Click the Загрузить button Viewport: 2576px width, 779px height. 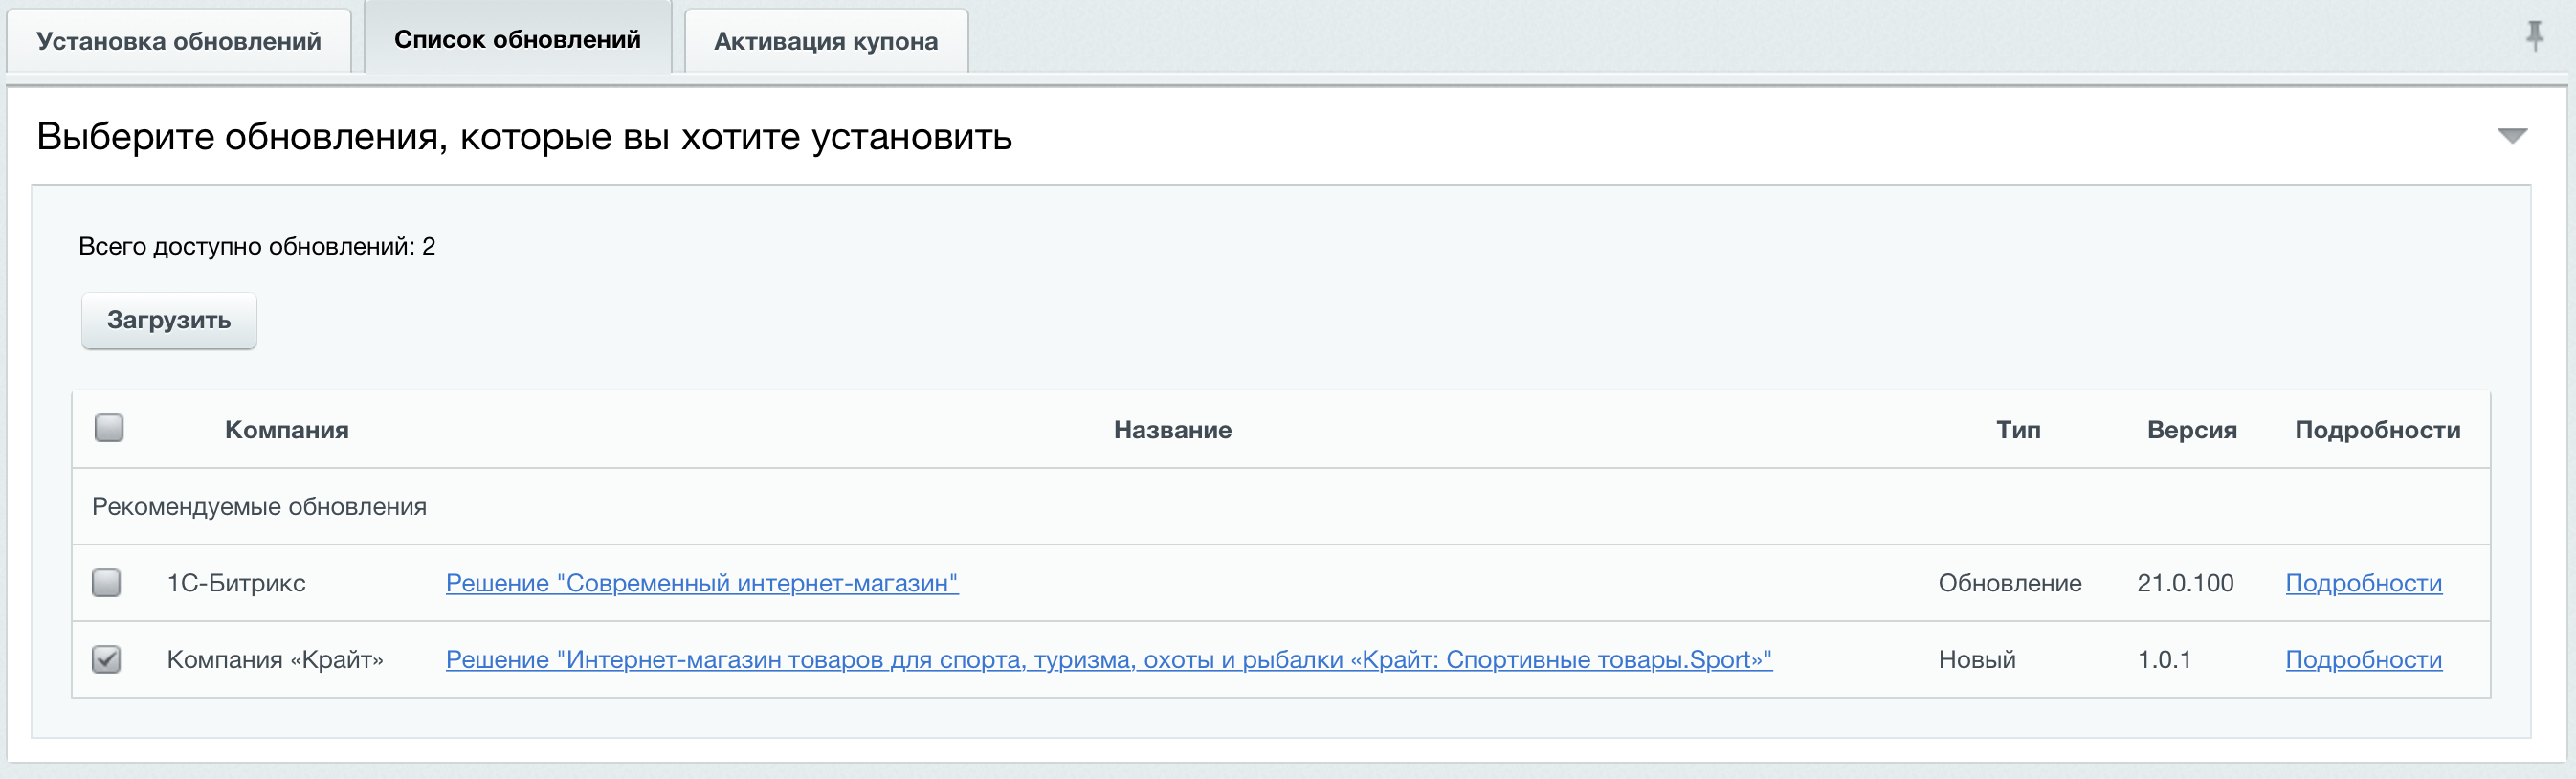[169, 320]
